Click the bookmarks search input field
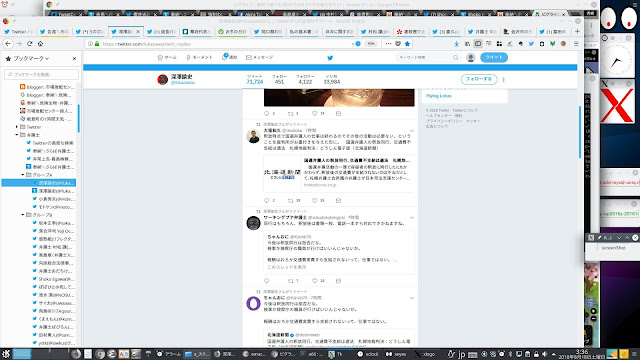Screen dimensions: 640x360 [x=41, y=74]
